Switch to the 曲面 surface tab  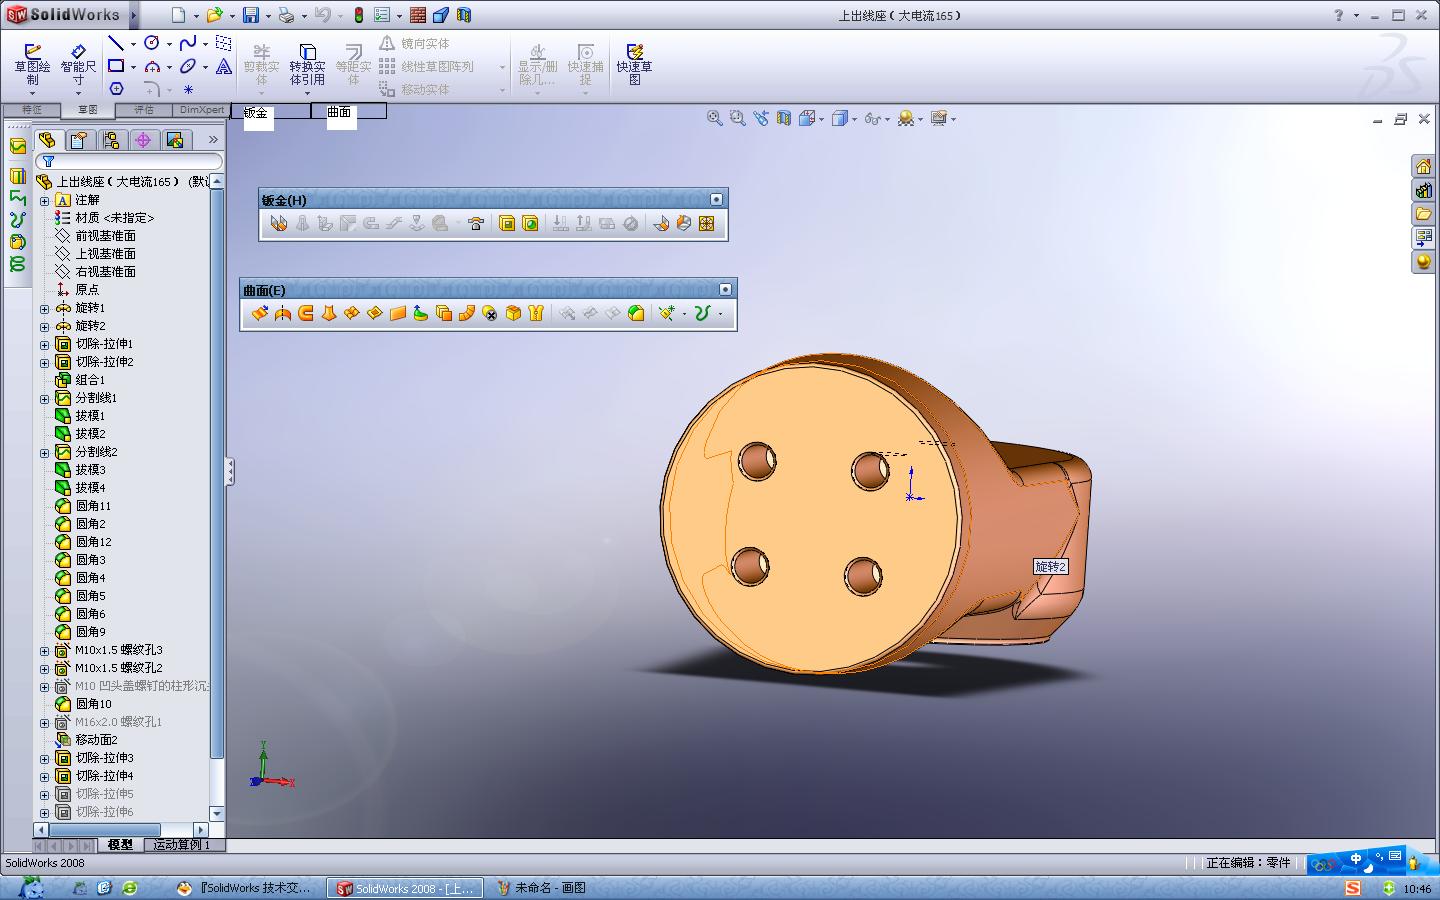pyautogui.click(x=348, y=111)
